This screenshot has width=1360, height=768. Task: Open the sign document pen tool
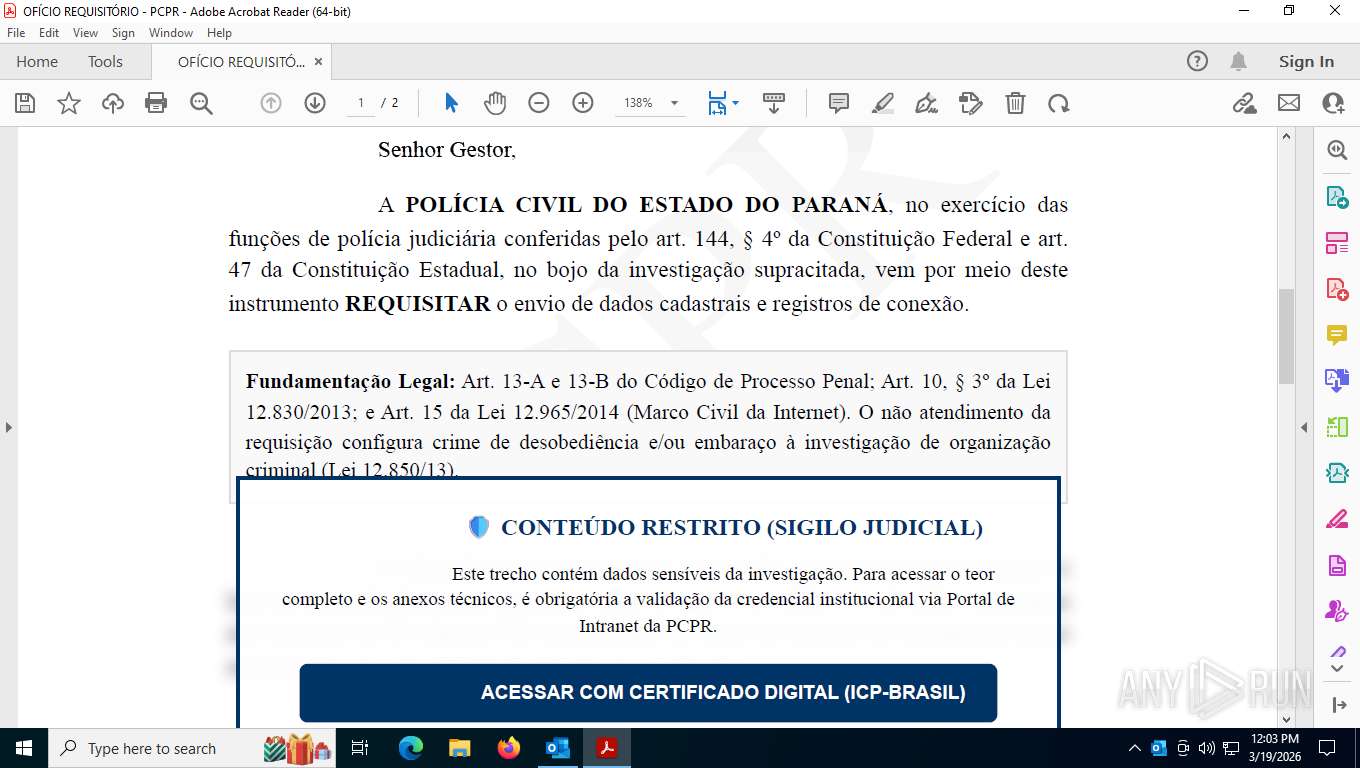click(x=927, y=103)
